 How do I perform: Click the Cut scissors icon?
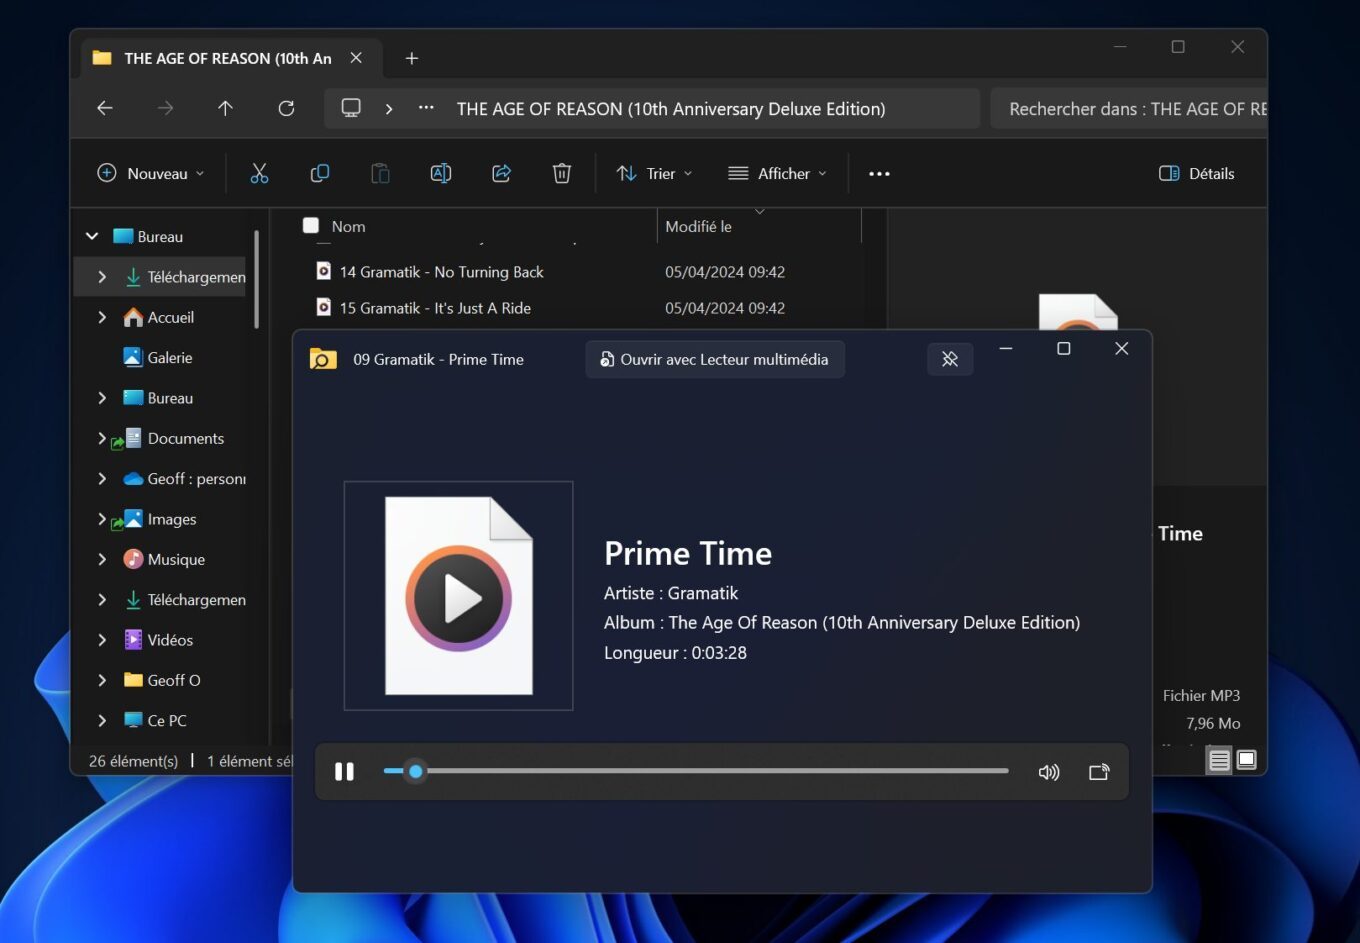click(x=259, y=173)
